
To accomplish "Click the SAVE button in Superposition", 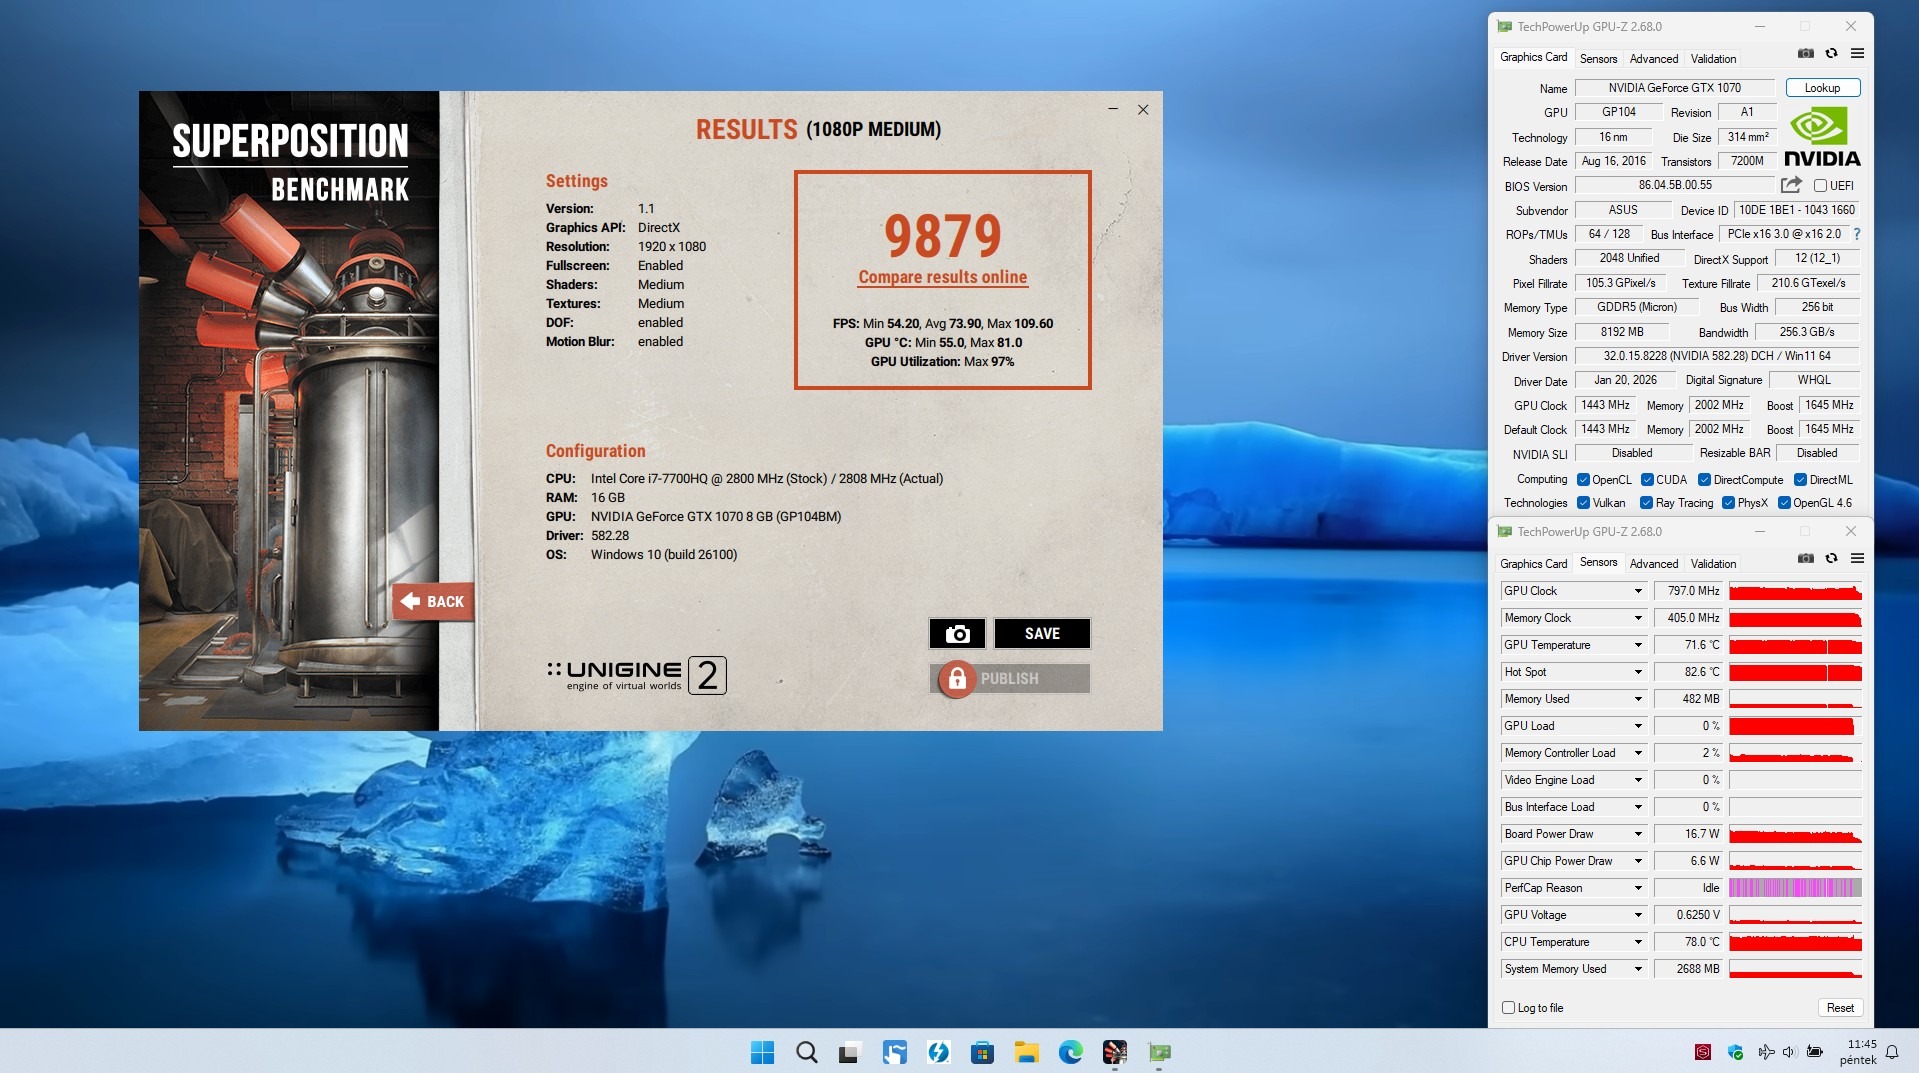I will [1042, 633].
